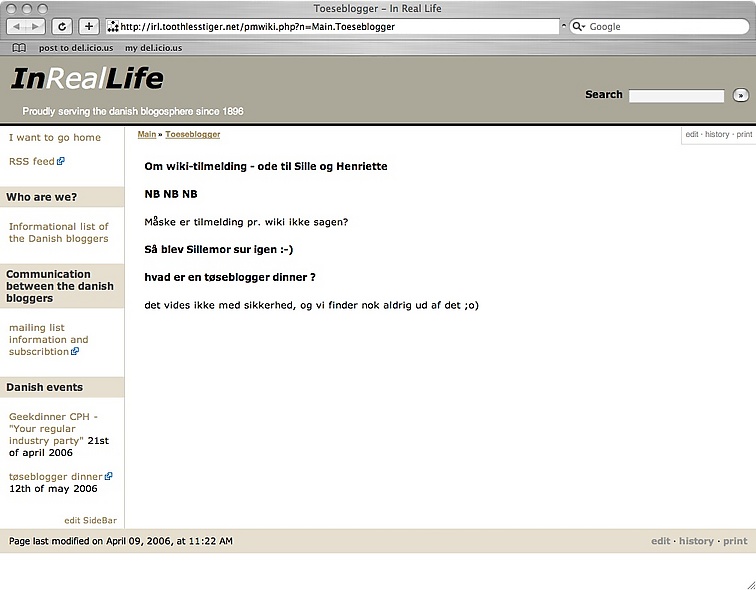
Task: Click the green zoom window button
Action: coord(43,9)
